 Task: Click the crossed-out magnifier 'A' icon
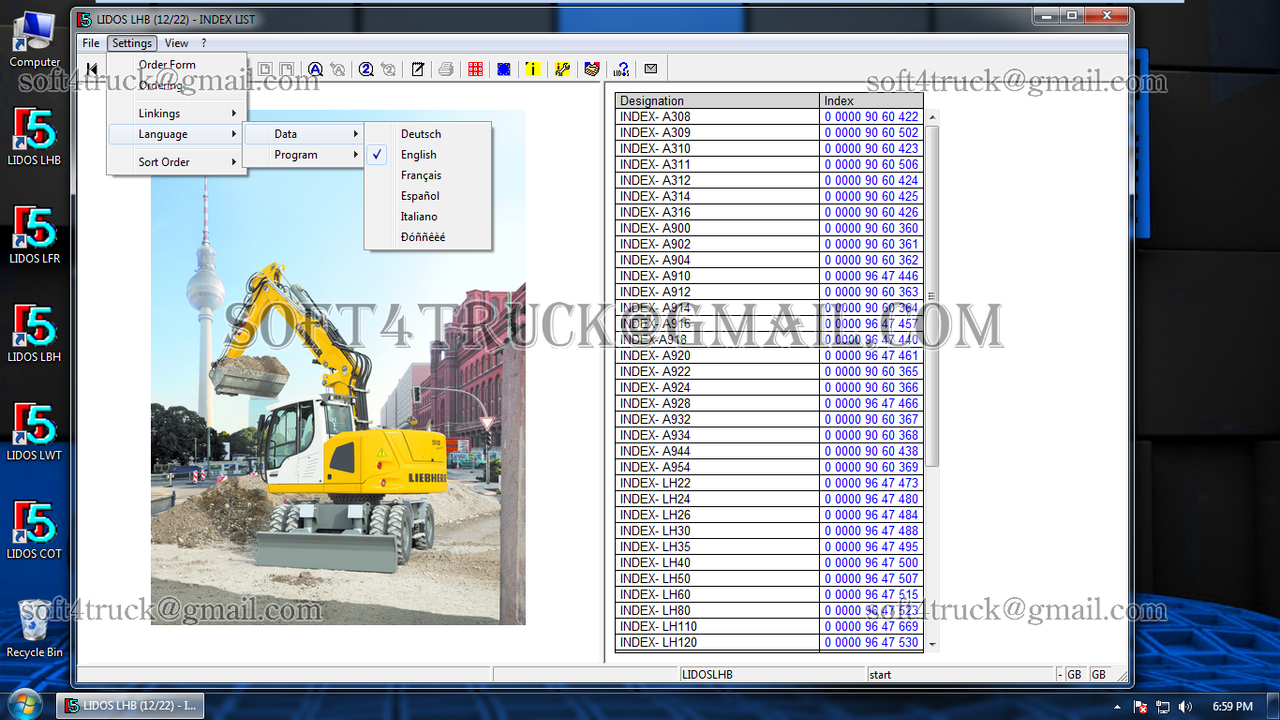pos(338,69)
